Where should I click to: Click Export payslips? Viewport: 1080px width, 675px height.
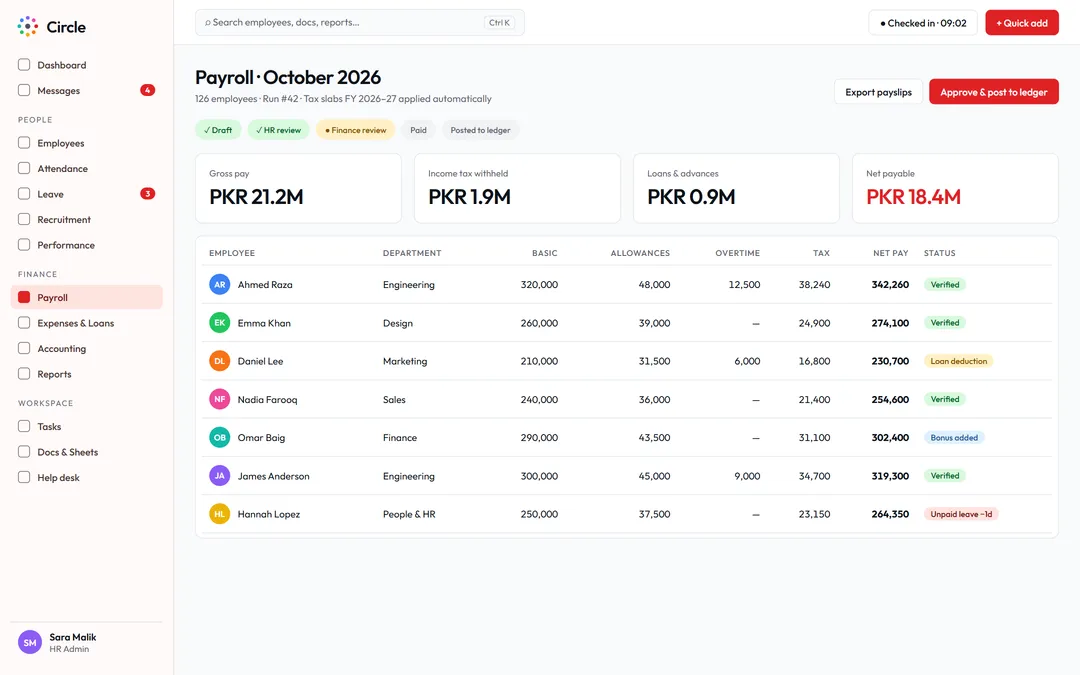tap(878, 92)
